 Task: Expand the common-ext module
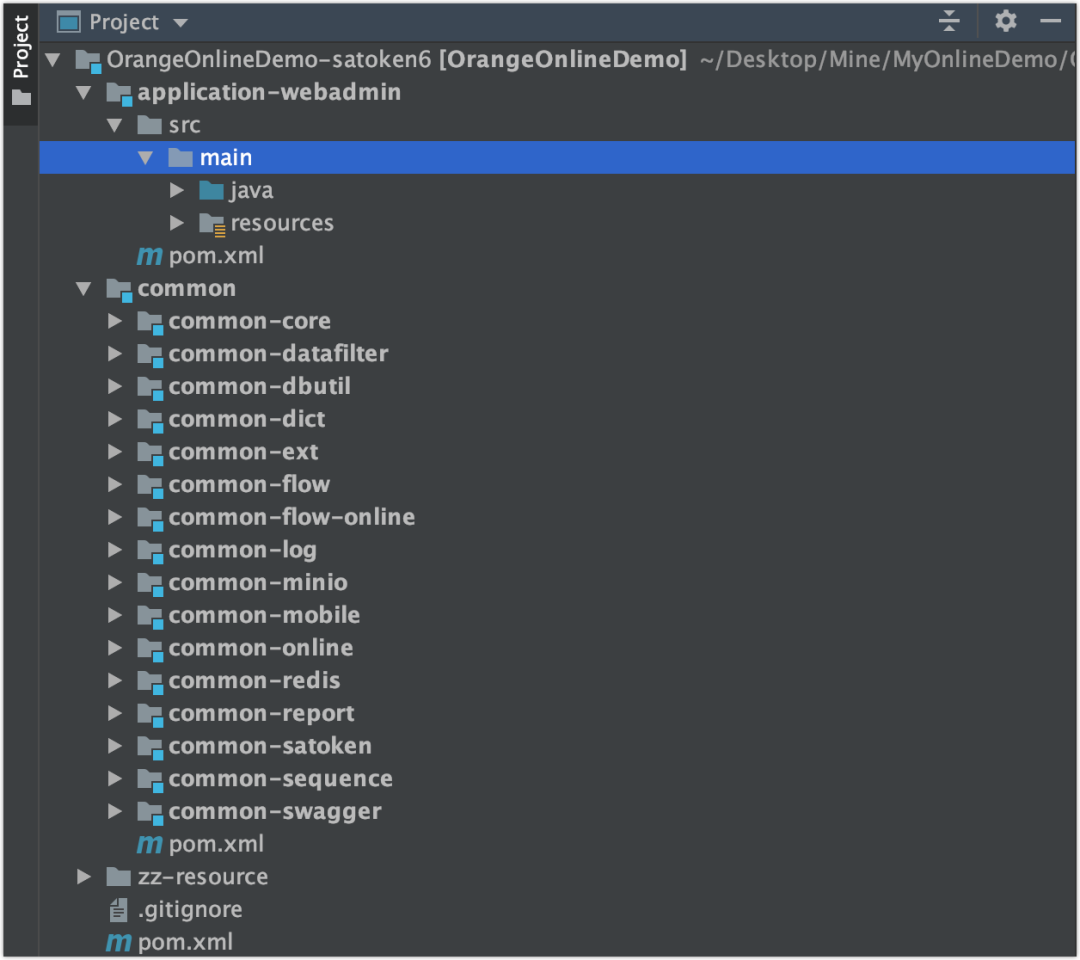(114, 452)
